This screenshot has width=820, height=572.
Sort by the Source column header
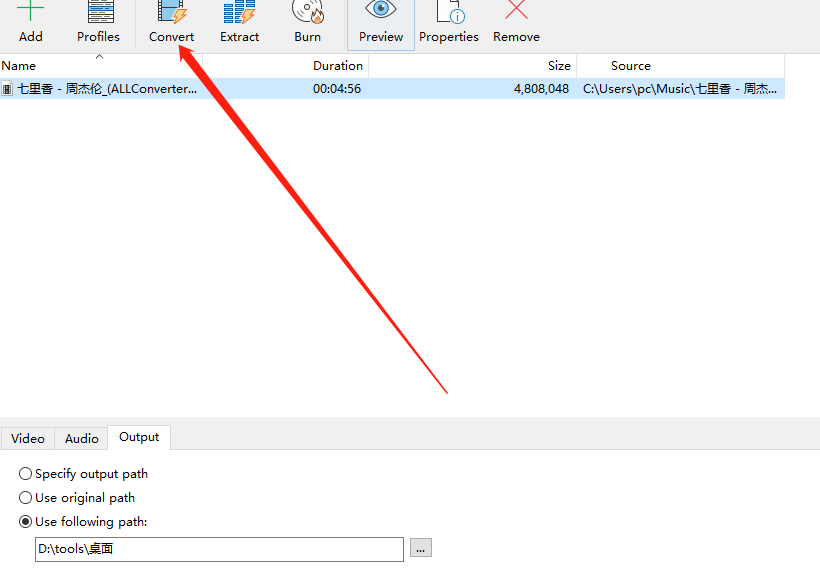680,65
